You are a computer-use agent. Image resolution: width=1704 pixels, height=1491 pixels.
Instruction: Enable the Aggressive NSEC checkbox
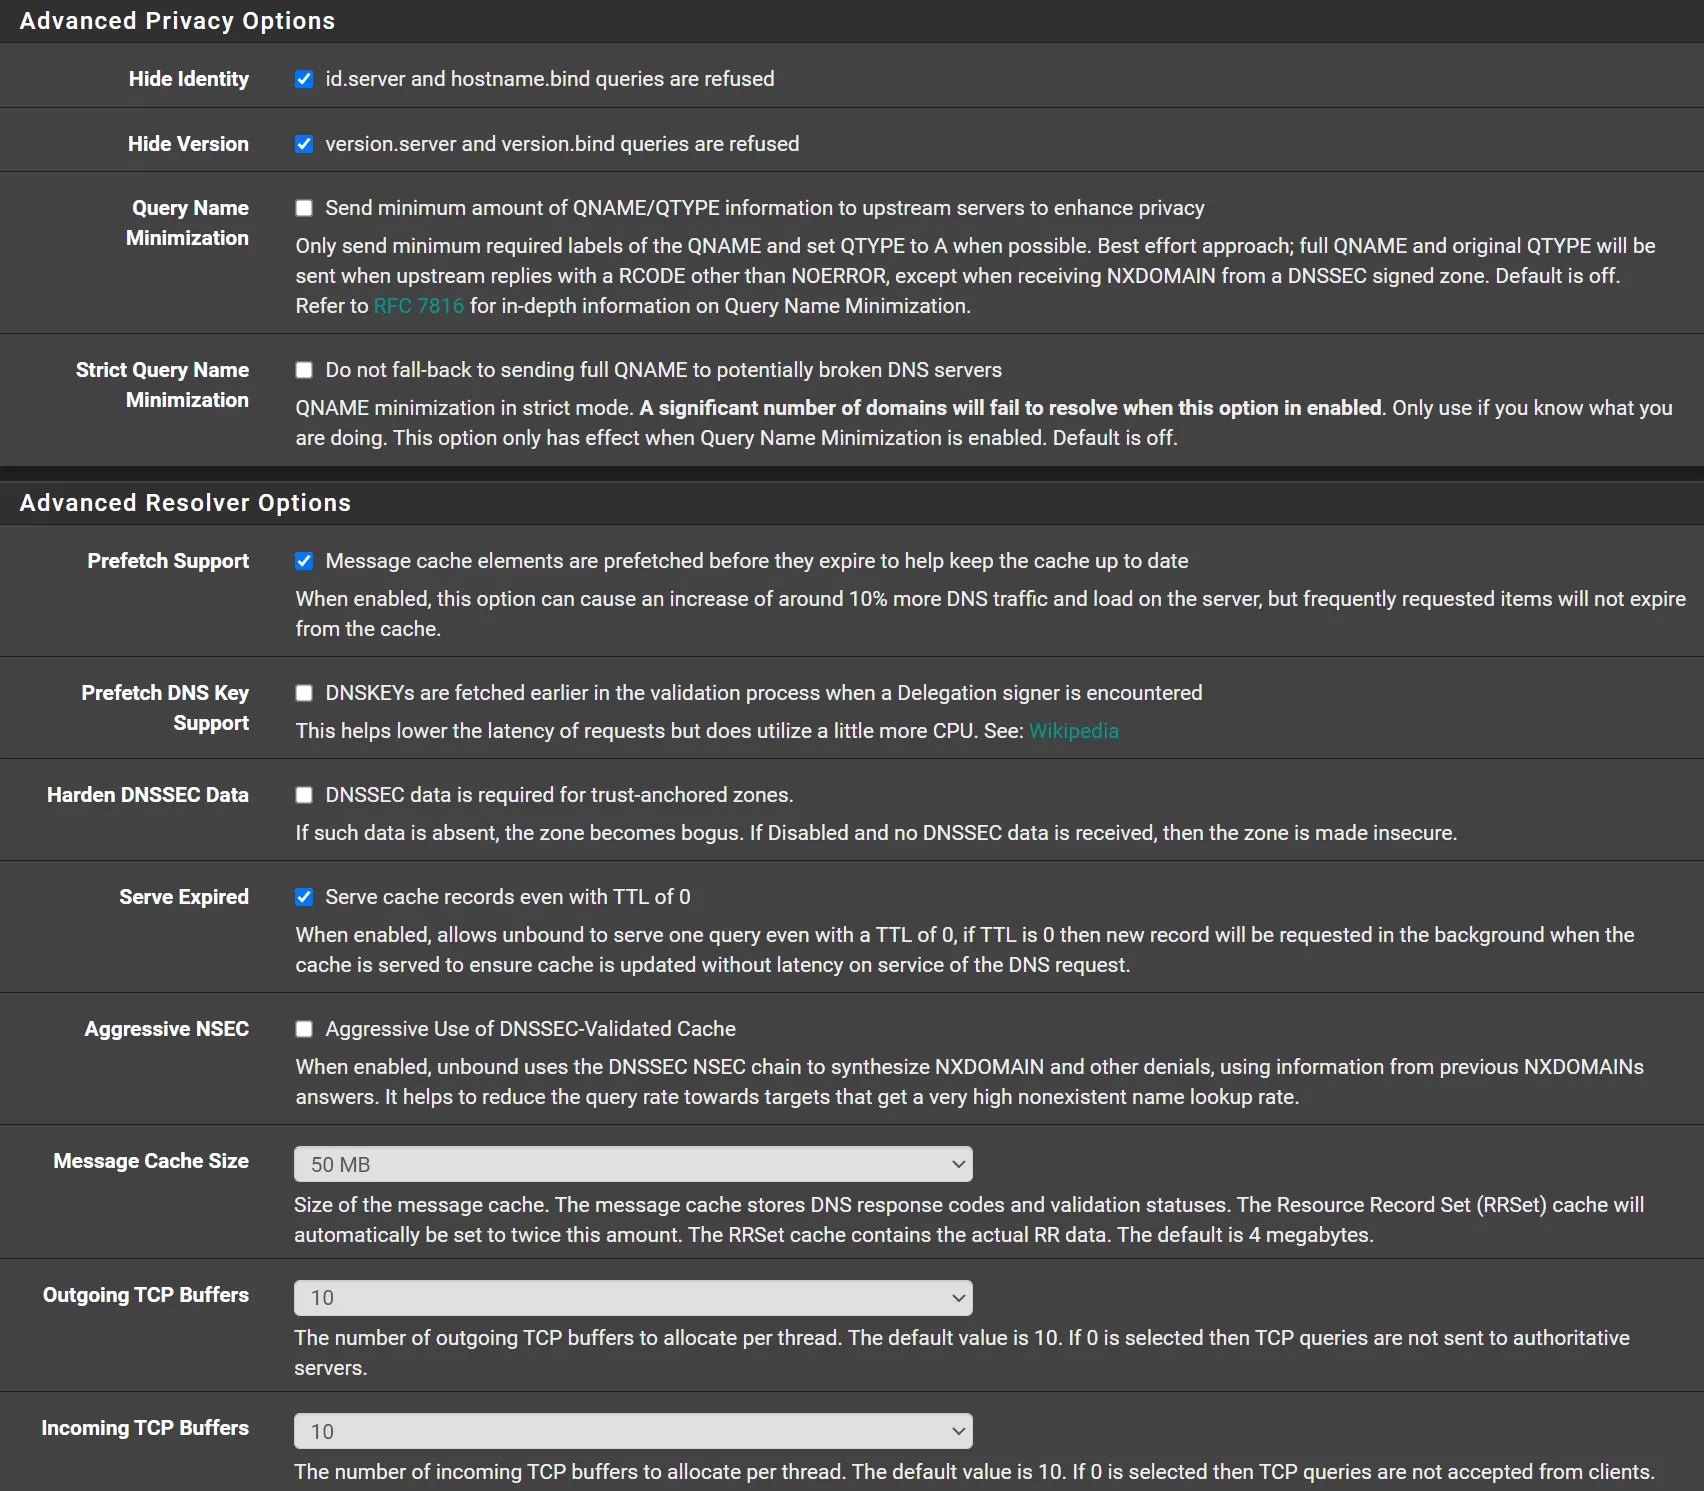point(304,1029)
